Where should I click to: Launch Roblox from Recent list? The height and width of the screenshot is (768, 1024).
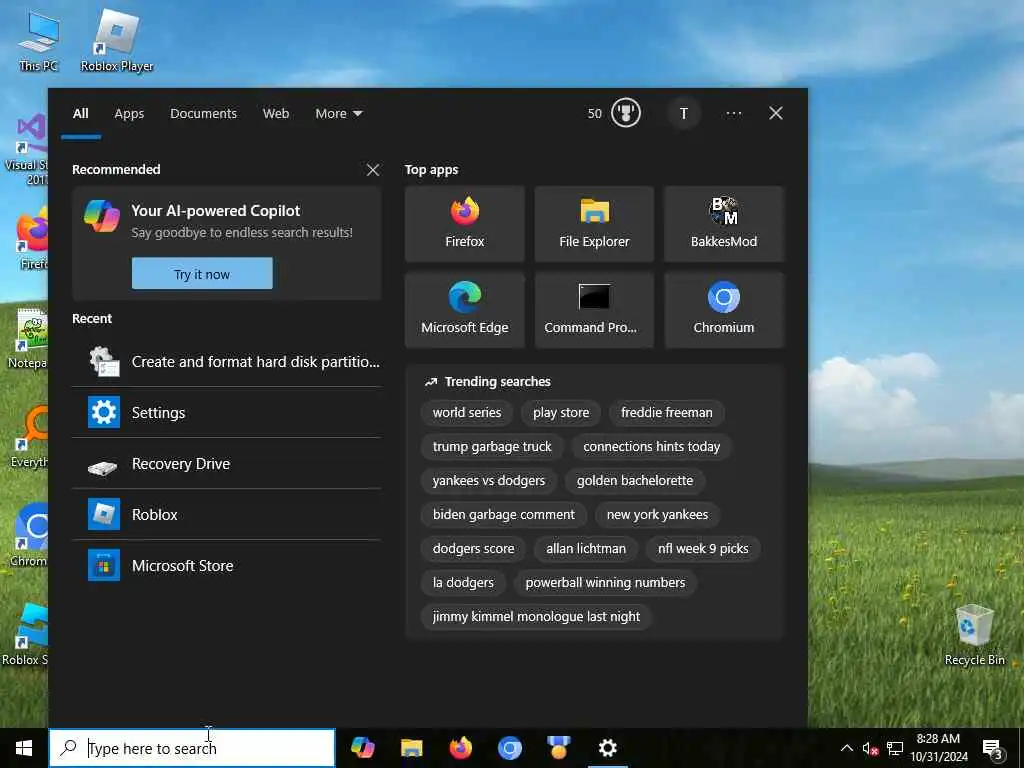coord(227,515)
